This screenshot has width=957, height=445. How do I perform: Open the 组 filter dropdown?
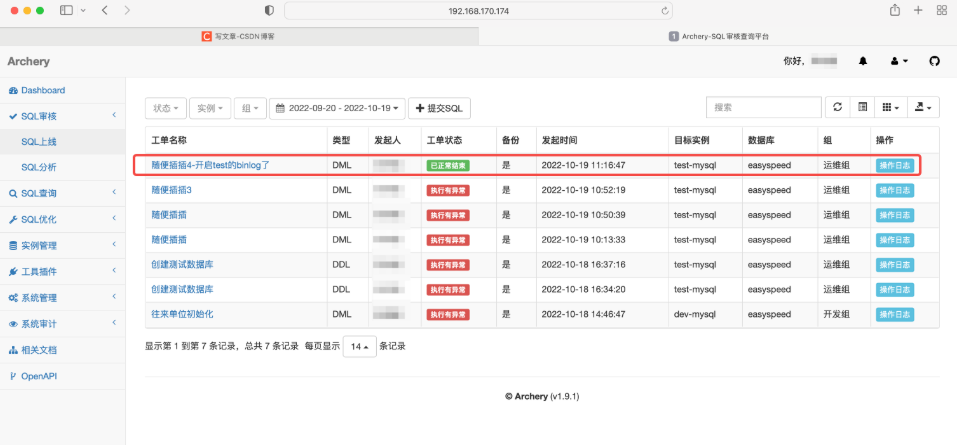pos(250,108)
